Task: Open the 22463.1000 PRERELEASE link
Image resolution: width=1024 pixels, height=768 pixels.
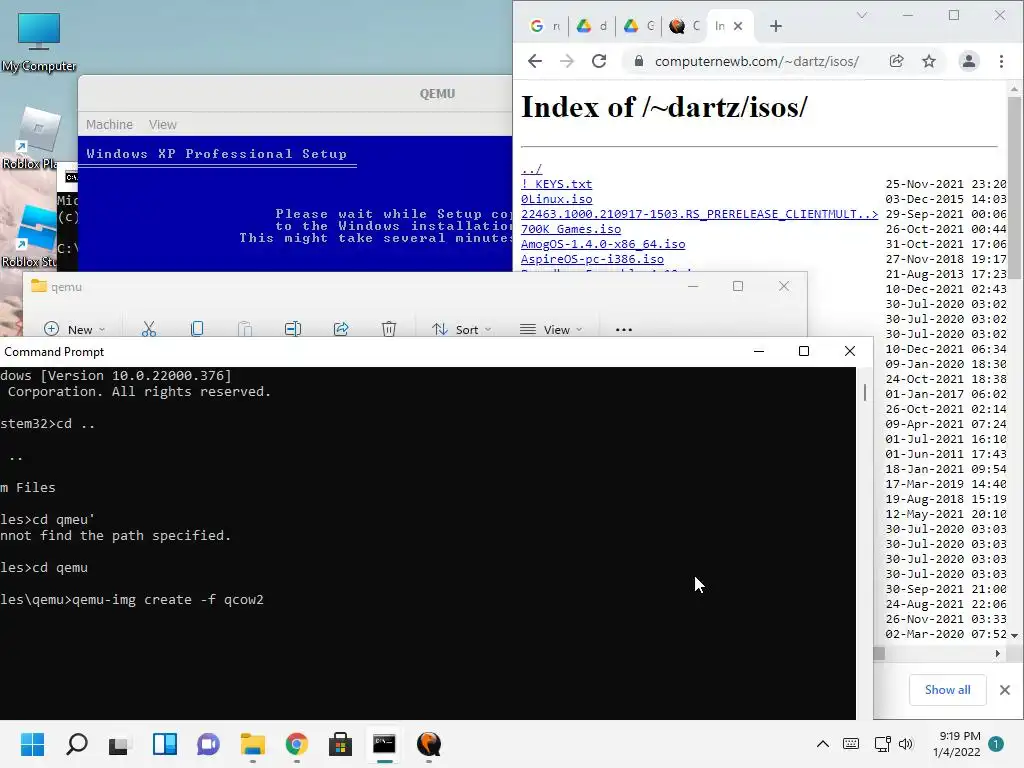Action: coord(699,214)
